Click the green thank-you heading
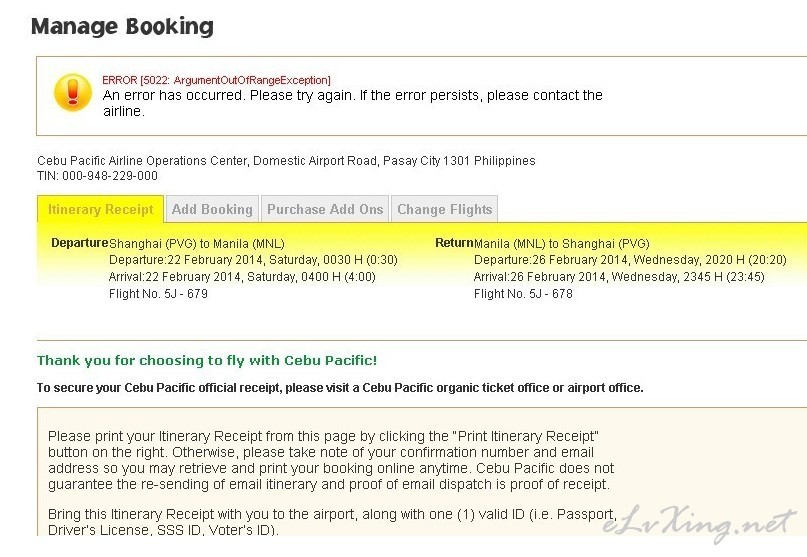This screenshot has height=557, width=807. coord(207,360)
